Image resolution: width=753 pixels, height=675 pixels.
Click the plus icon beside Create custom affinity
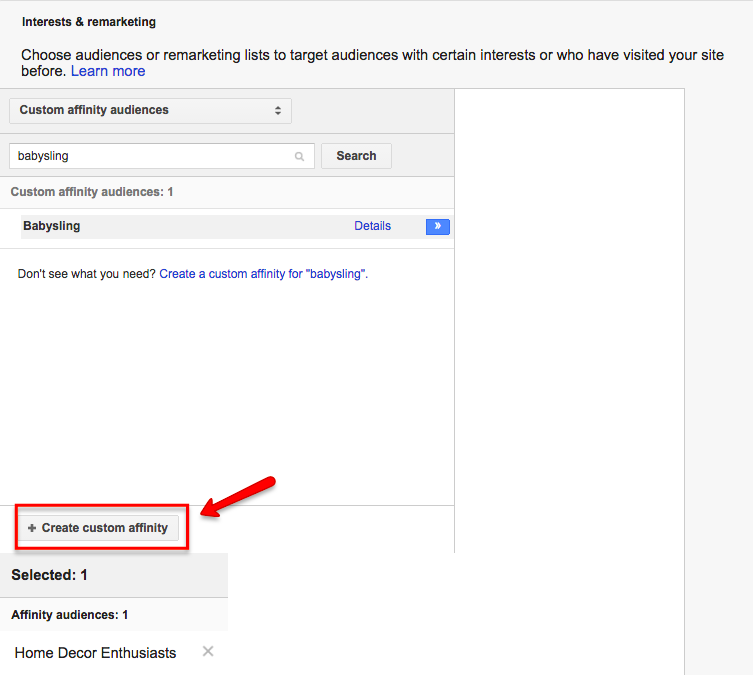point(32,528)
